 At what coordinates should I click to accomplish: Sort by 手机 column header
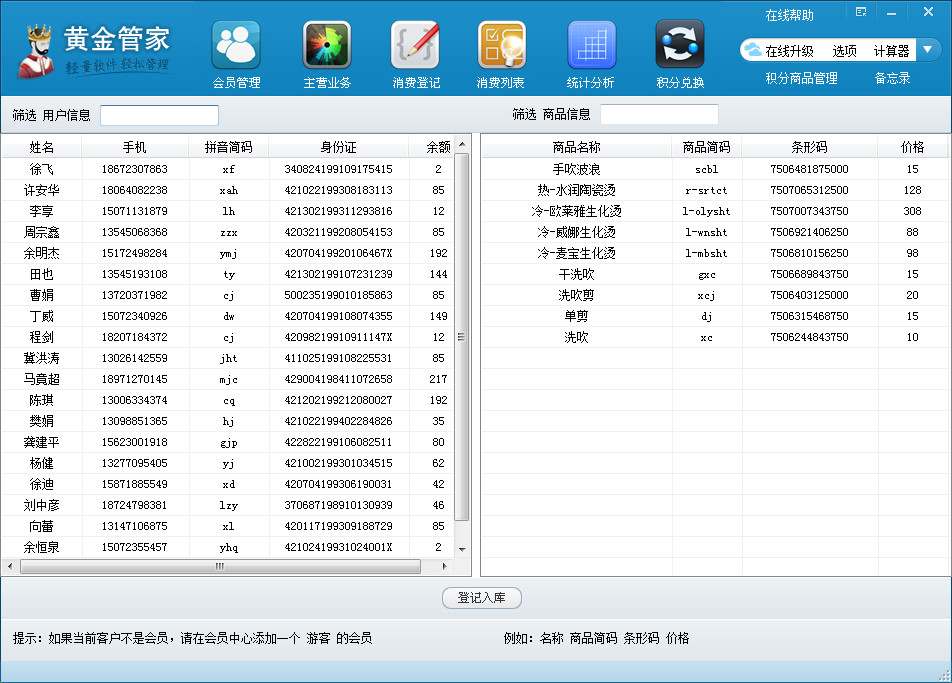click(x=135, y=147)
